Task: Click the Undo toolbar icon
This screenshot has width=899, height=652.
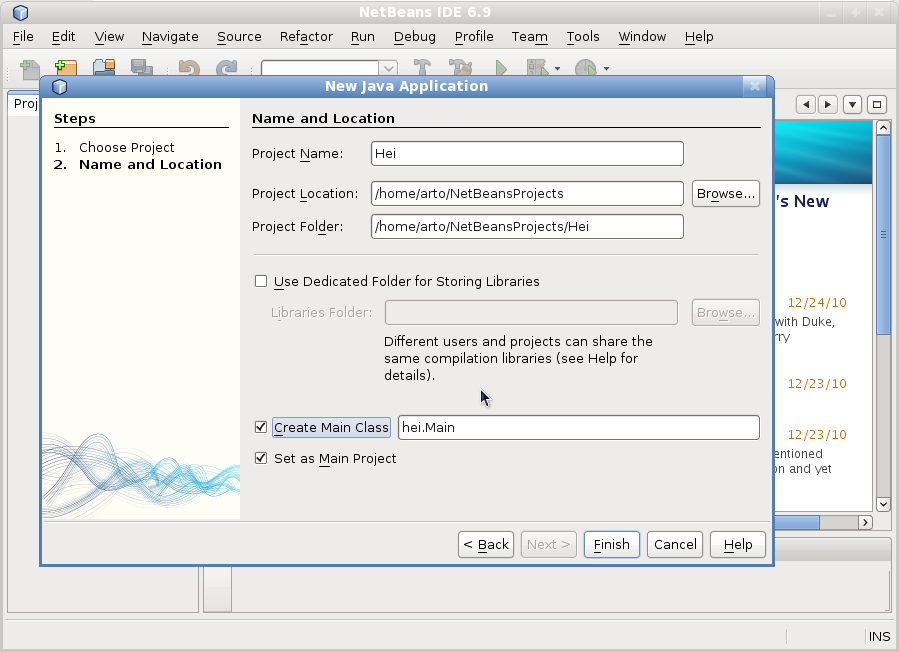Action: coord(189,68)
